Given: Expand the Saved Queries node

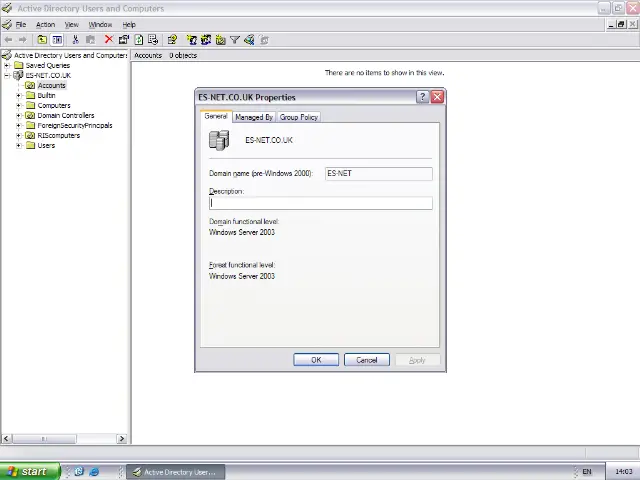Looking at the screenshot, I should pyautogui.click(x=7, y=65).
